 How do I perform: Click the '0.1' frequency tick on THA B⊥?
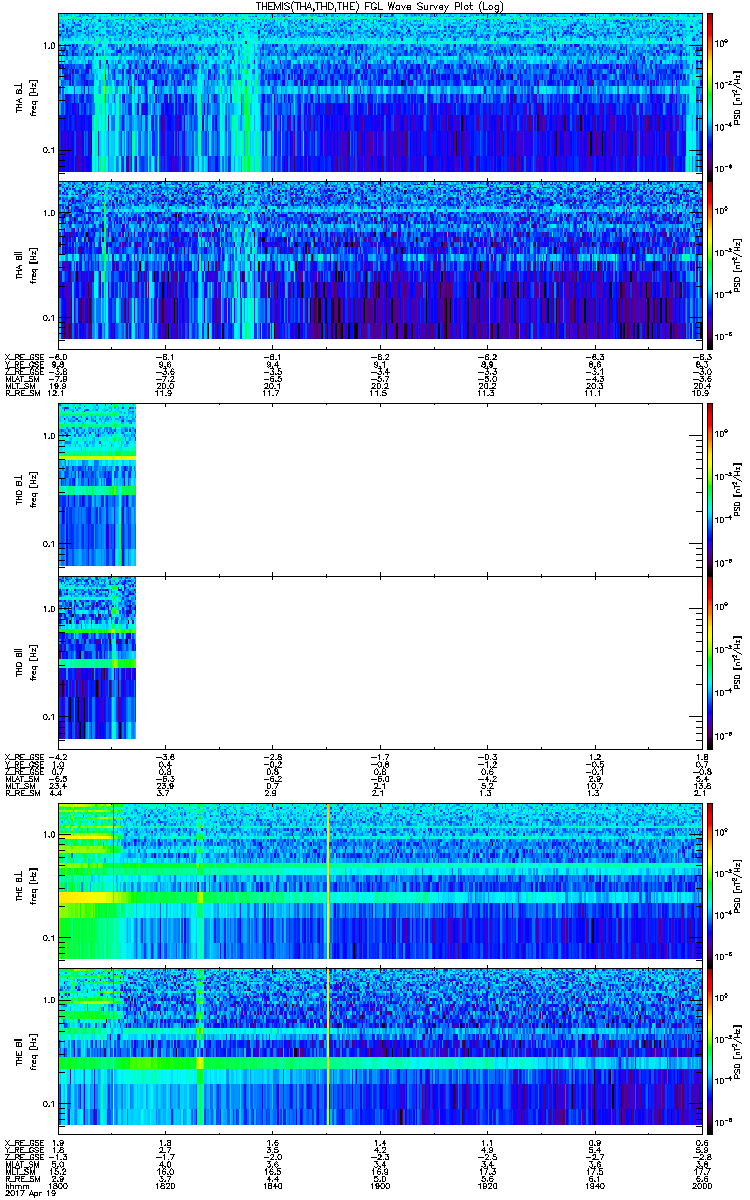48,151
